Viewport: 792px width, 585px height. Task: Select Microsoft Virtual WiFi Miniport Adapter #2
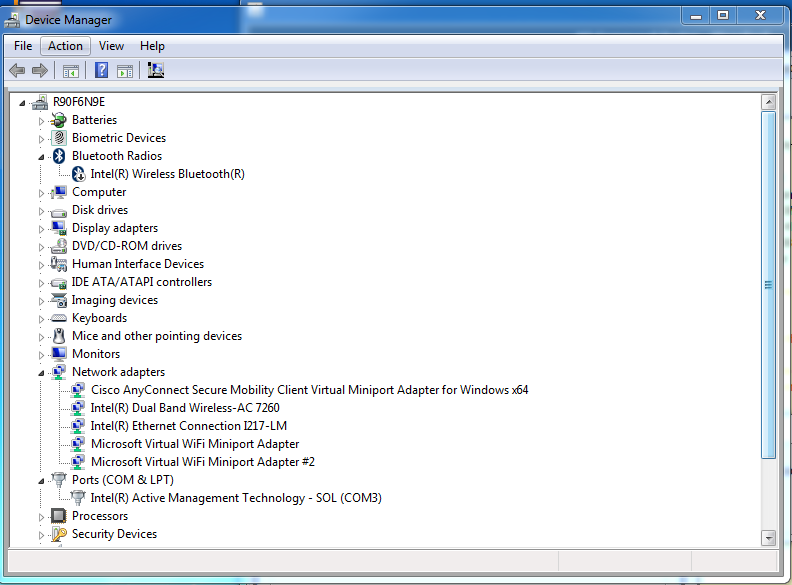point(203,462)
